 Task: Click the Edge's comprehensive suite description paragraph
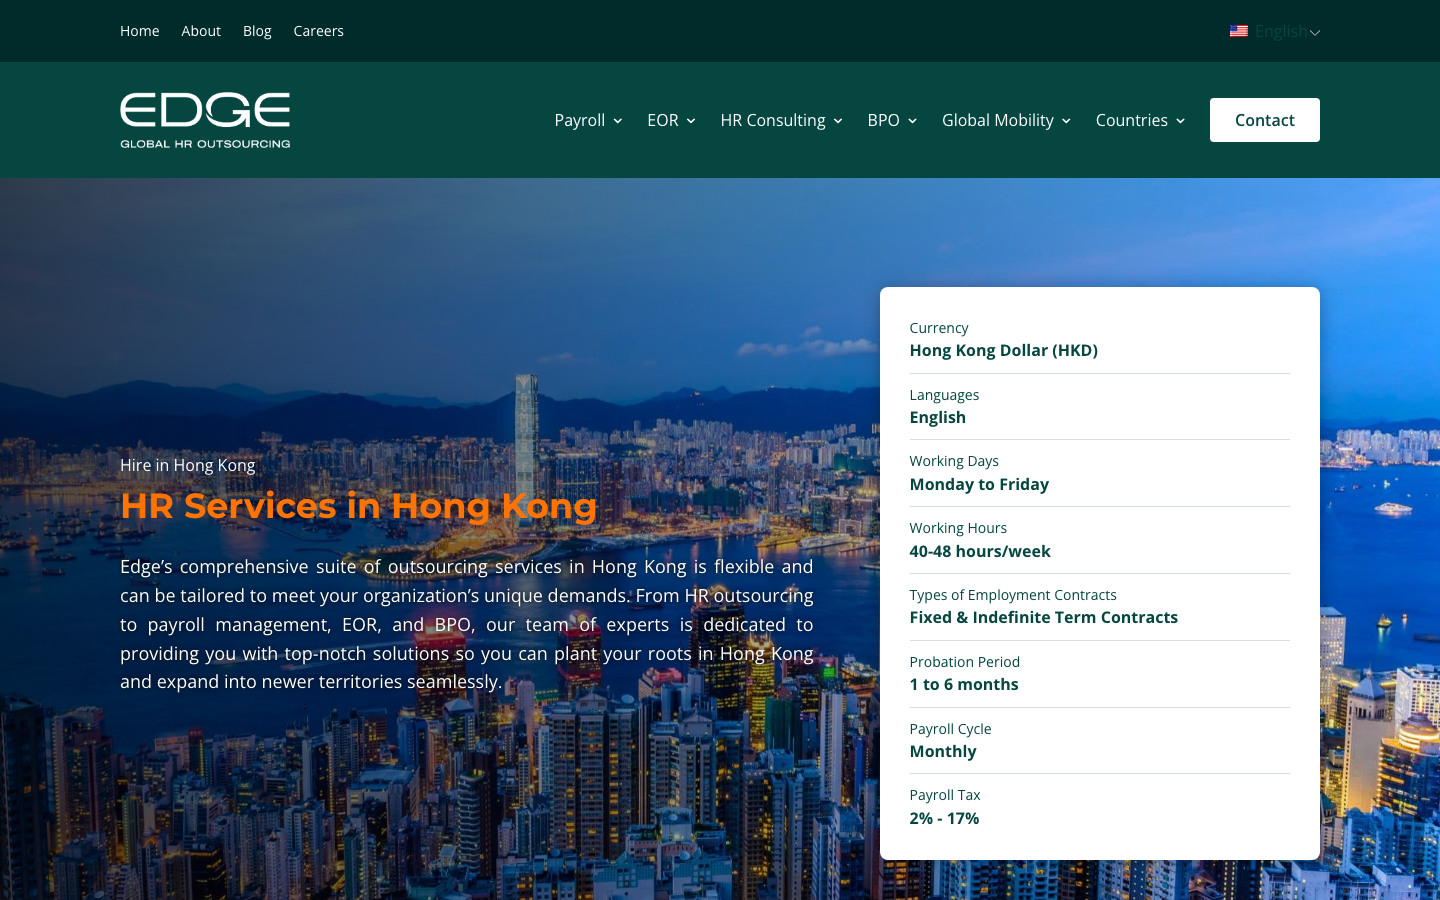[x=467, y=624]
